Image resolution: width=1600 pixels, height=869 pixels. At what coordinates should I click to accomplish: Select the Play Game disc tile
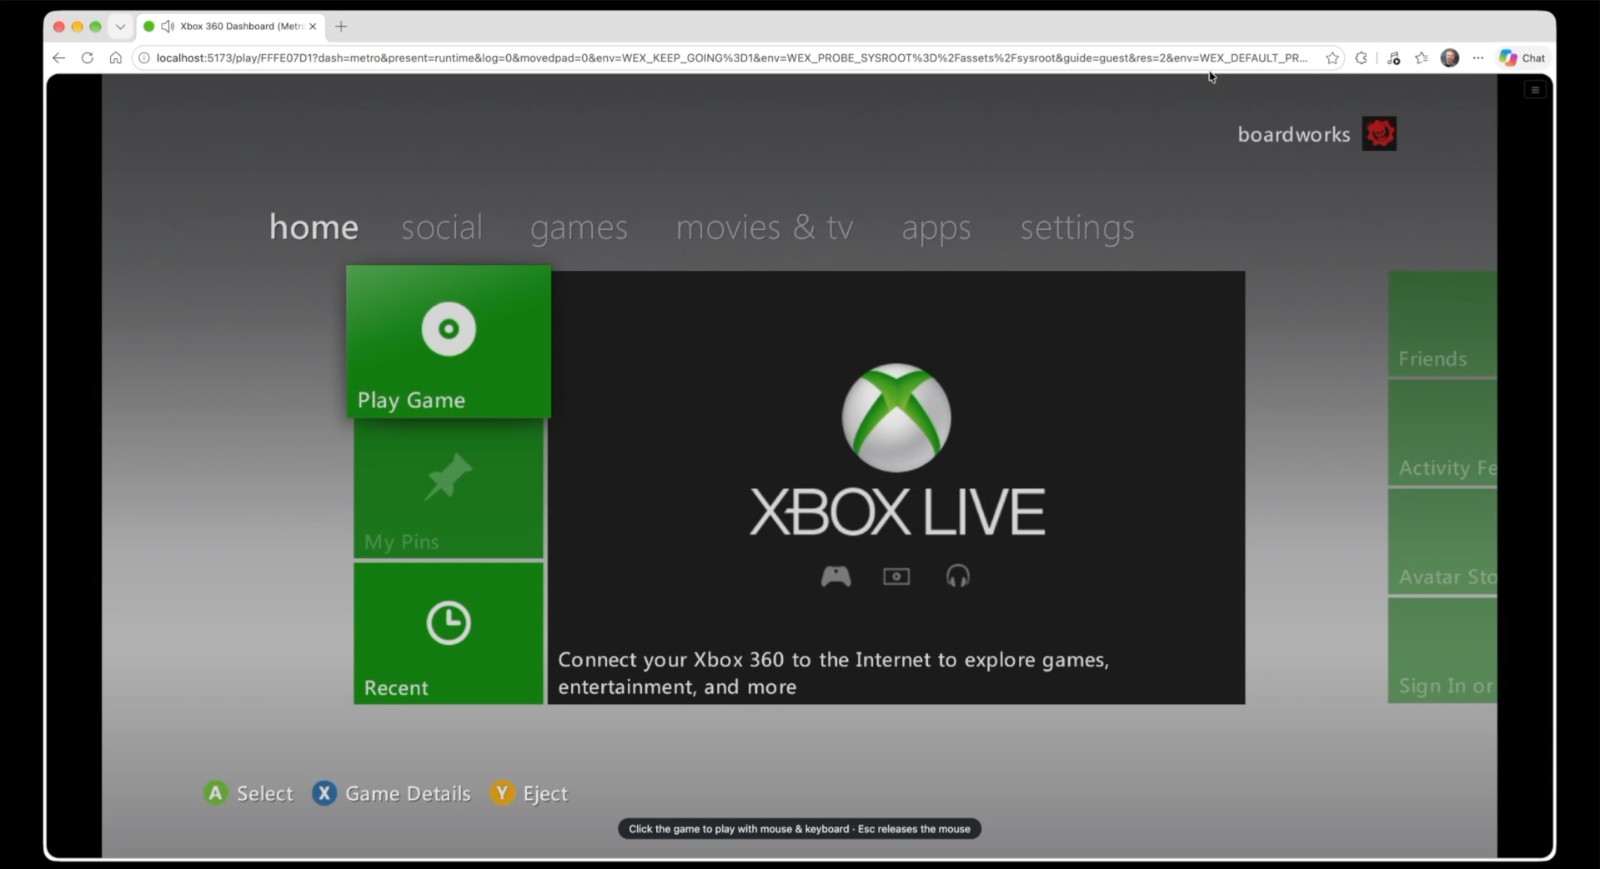point(448,341)
